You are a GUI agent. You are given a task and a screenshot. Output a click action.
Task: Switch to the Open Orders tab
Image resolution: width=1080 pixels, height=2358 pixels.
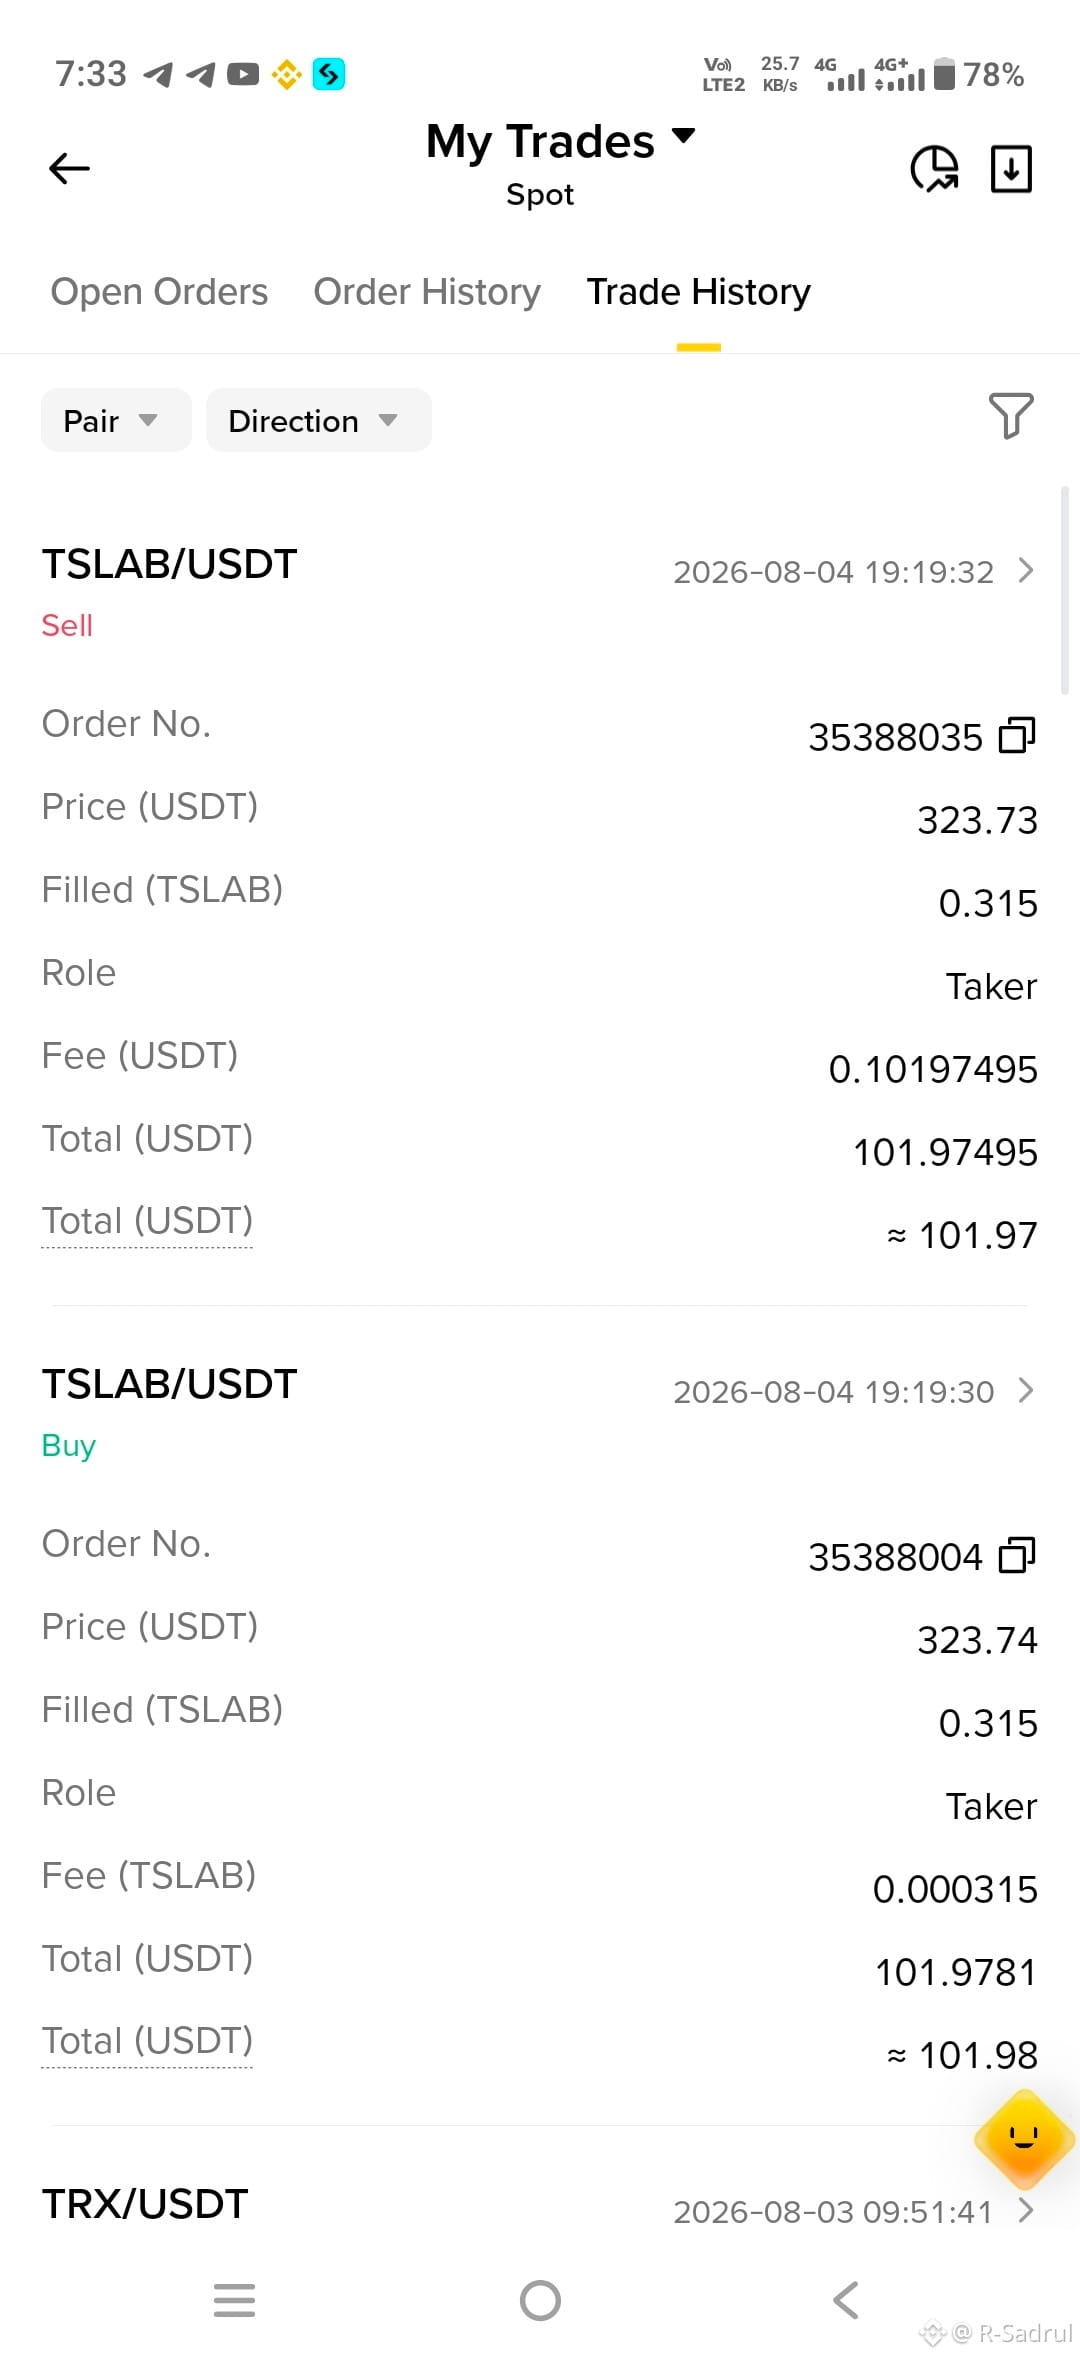pyautogui.click(x=159, y=292)
